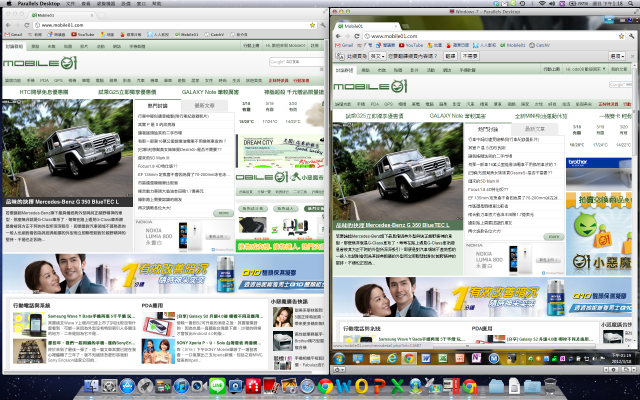This screenshot has width=640, height=400.
Task: Click more button under discussions, left page
Action: [x=223, y=213]
